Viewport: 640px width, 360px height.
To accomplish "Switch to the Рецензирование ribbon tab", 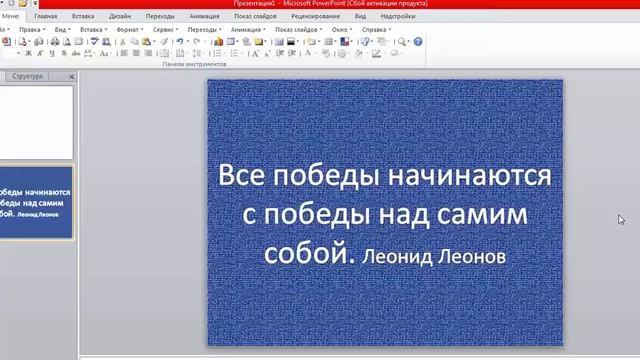I will pos(315,16).
